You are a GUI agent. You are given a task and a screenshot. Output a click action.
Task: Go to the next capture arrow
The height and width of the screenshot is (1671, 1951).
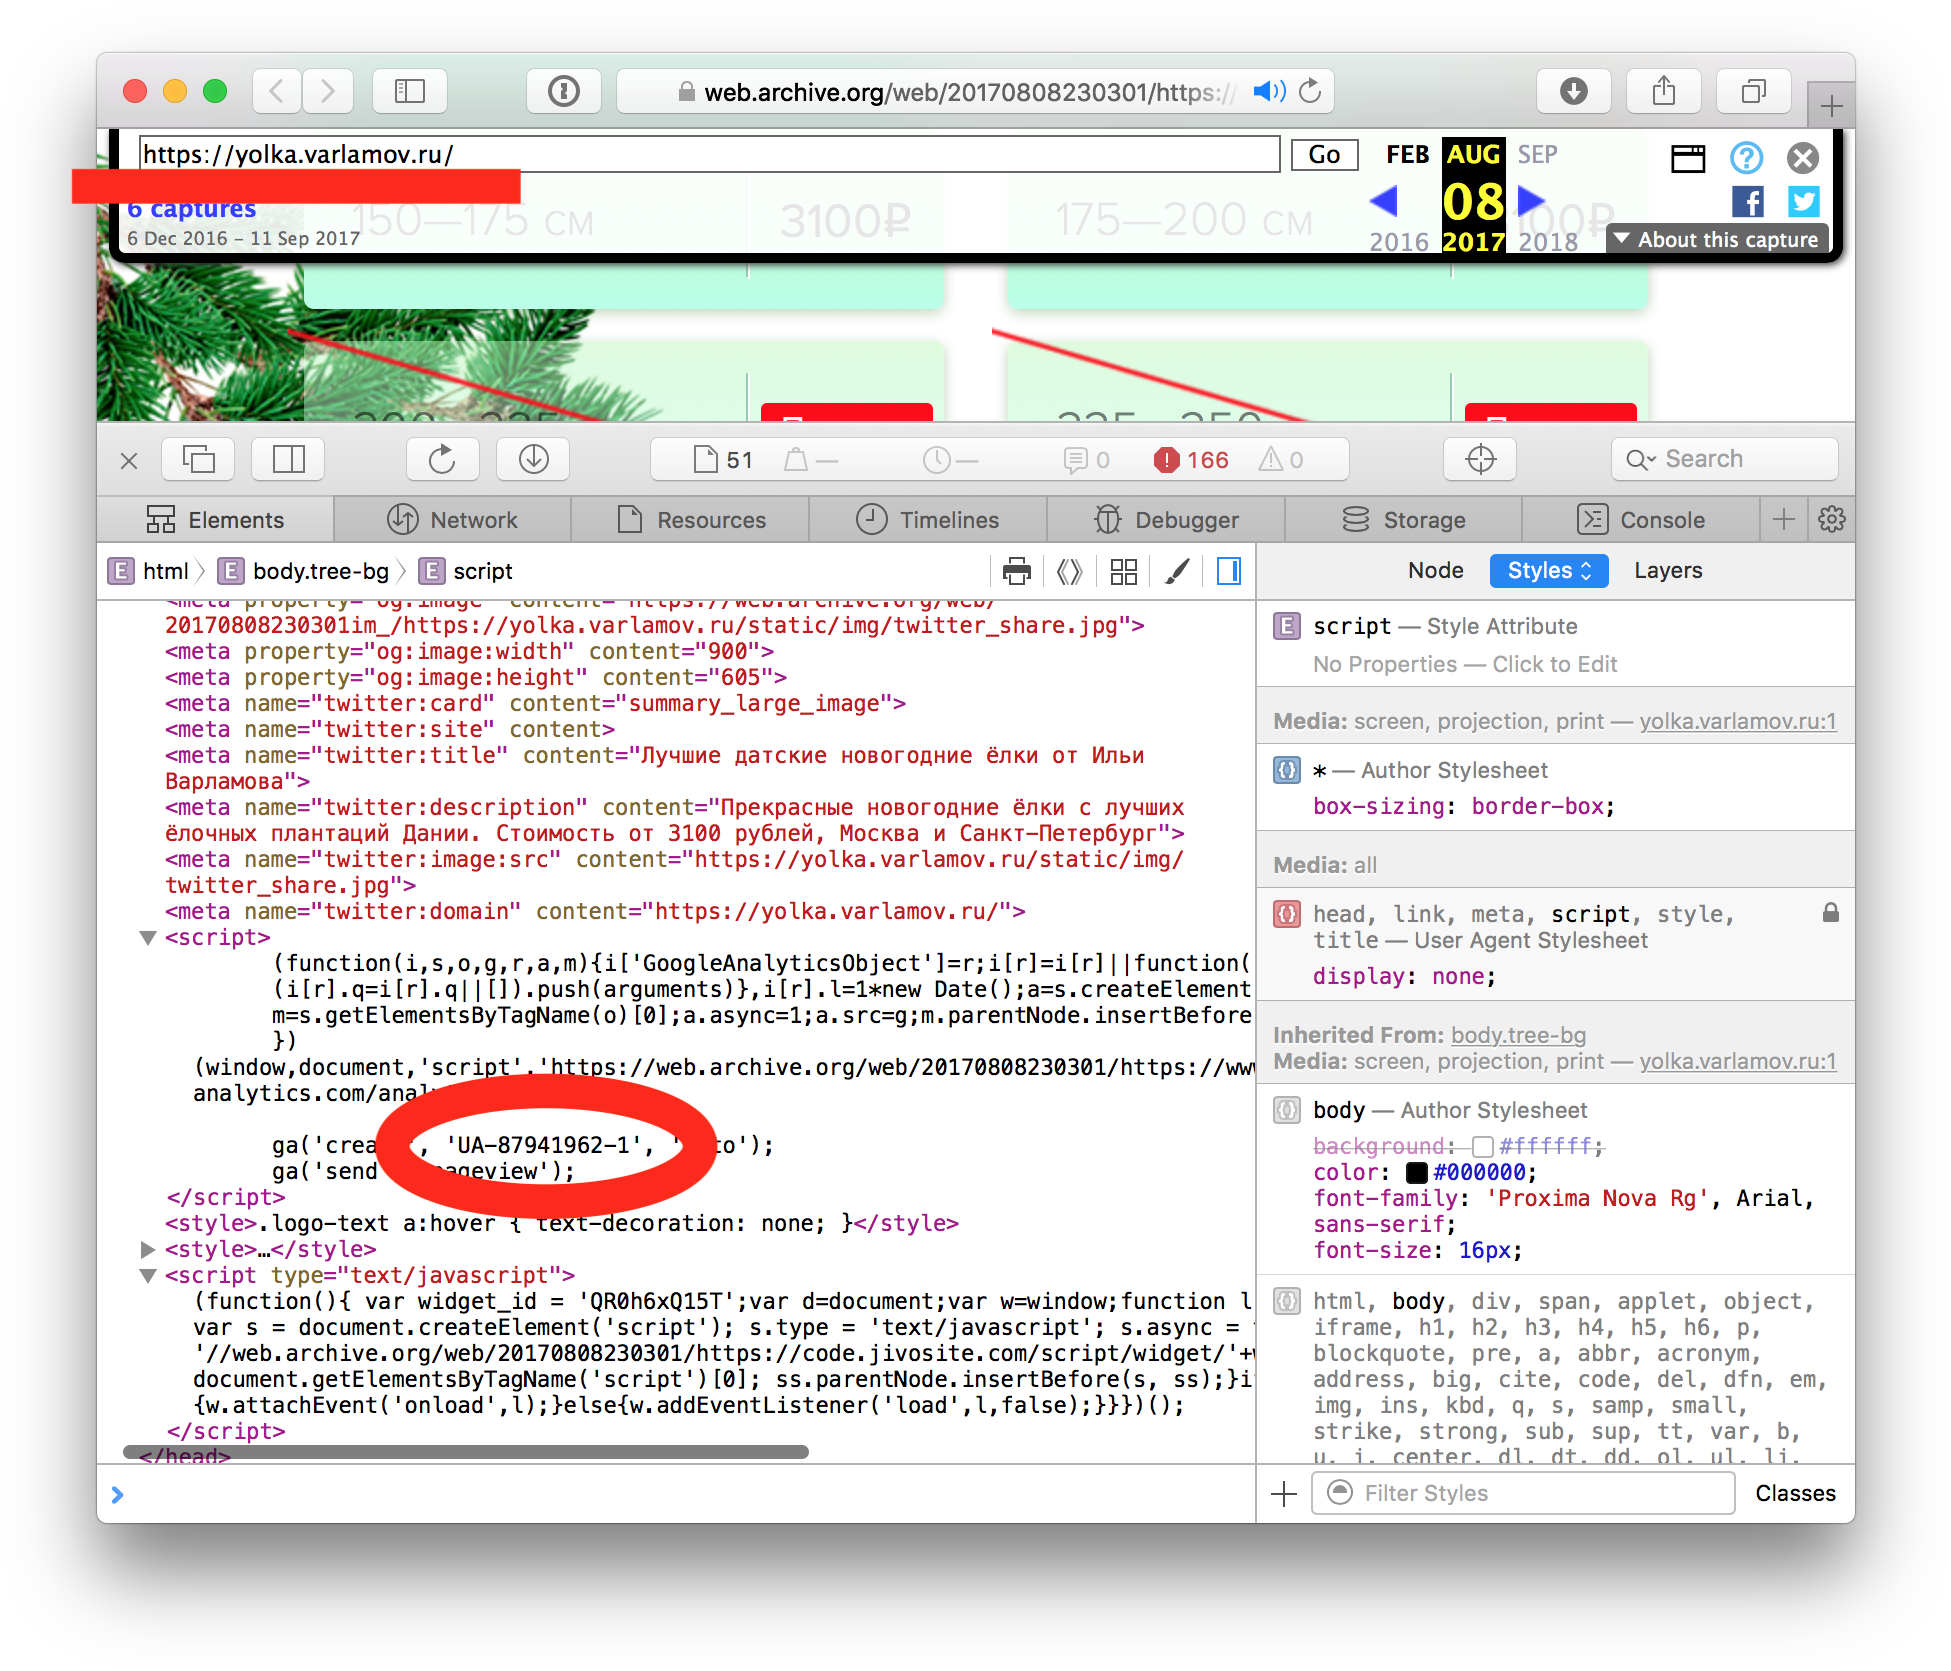pyautogui.click(x=1531, y=201)
